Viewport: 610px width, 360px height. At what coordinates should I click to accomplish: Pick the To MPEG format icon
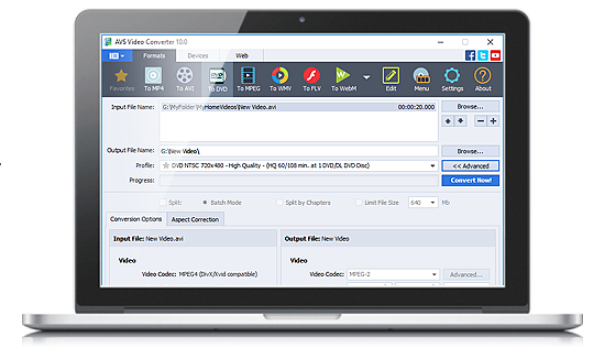coord(248,79)
